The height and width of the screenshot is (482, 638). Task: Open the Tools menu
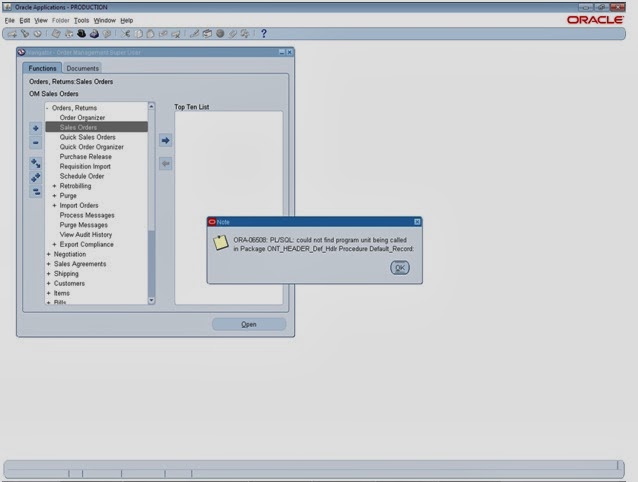[x=81, y=20]
